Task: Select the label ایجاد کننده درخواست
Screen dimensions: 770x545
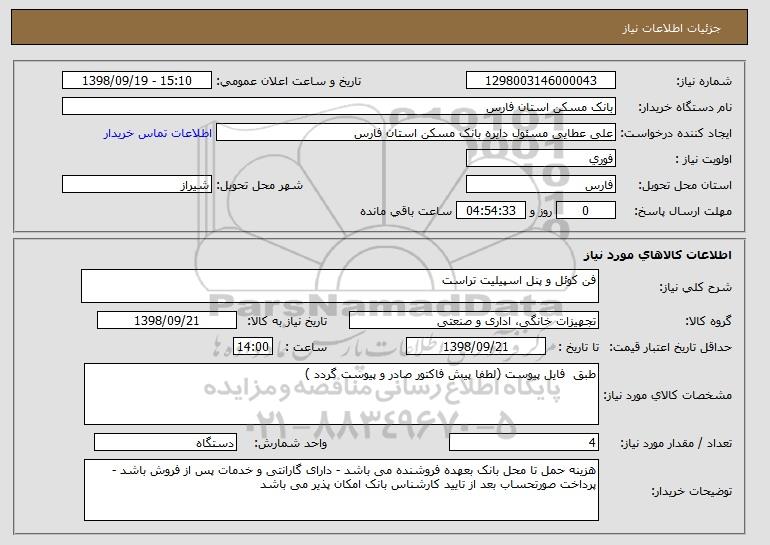Action: coord(676,133)
